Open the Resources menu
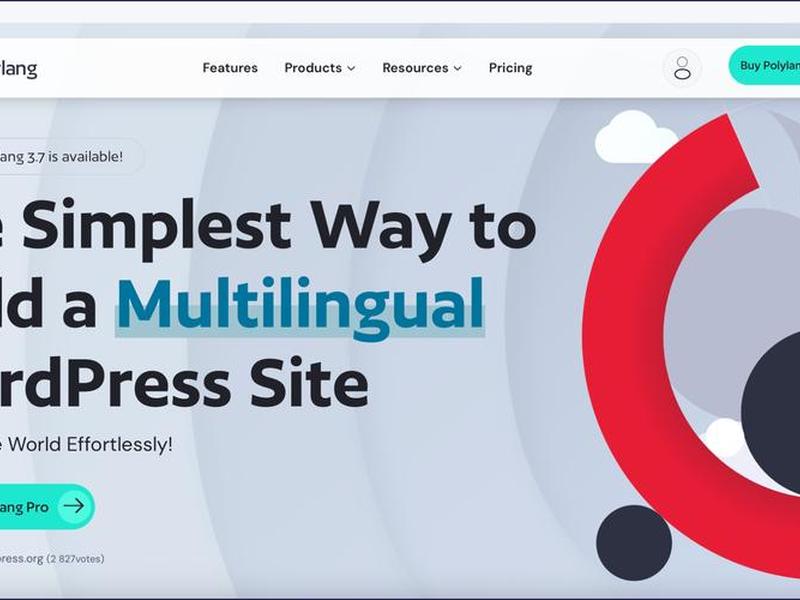800x600 pixels. coord(422,68)
